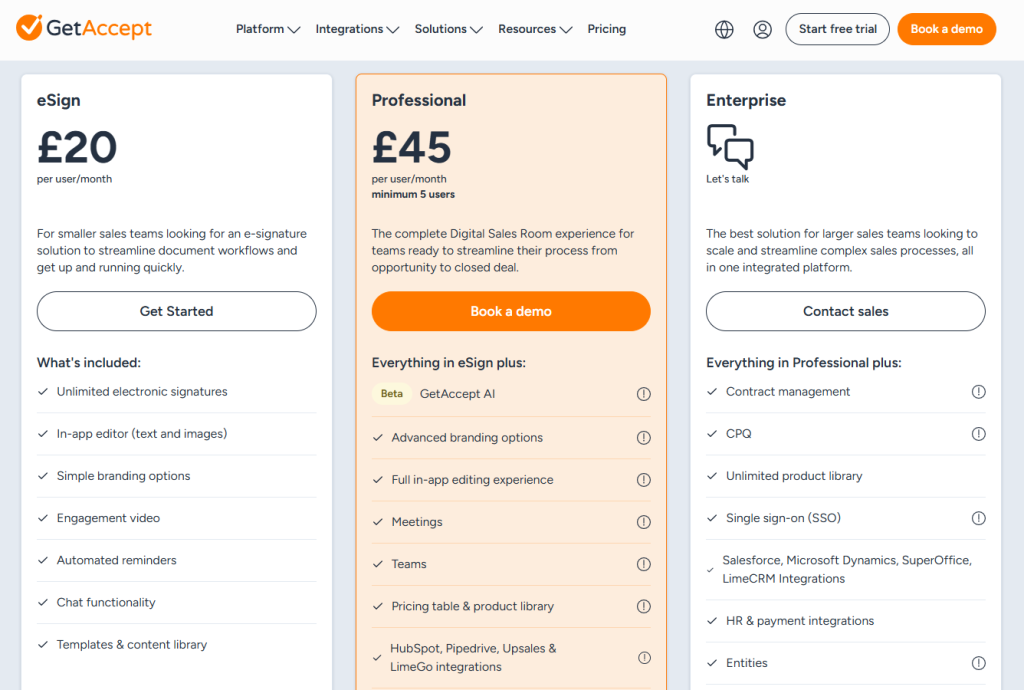Show info for GetAccept AI feature
Image resolution: width=1024 pixels, height=690 pixels.
(644, 394)
